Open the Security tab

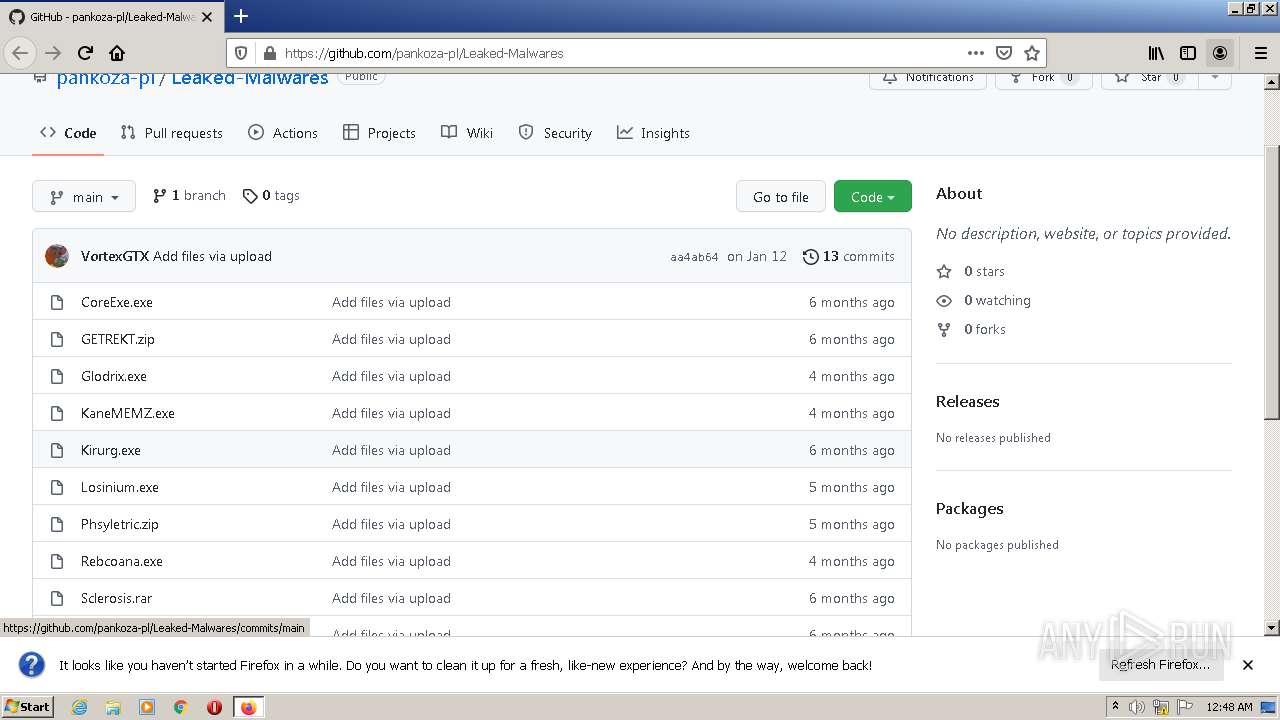click(x=555, y=133)
